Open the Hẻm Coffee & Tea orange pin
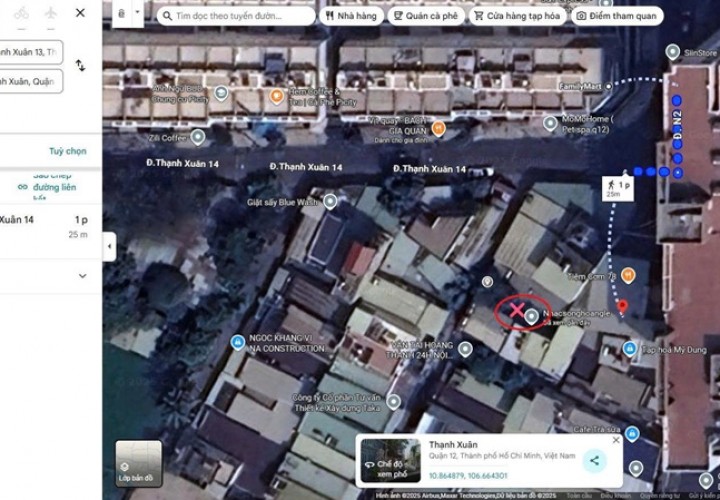Image resolution: width=720 pixels, height=500 pixels. (276, 96)
